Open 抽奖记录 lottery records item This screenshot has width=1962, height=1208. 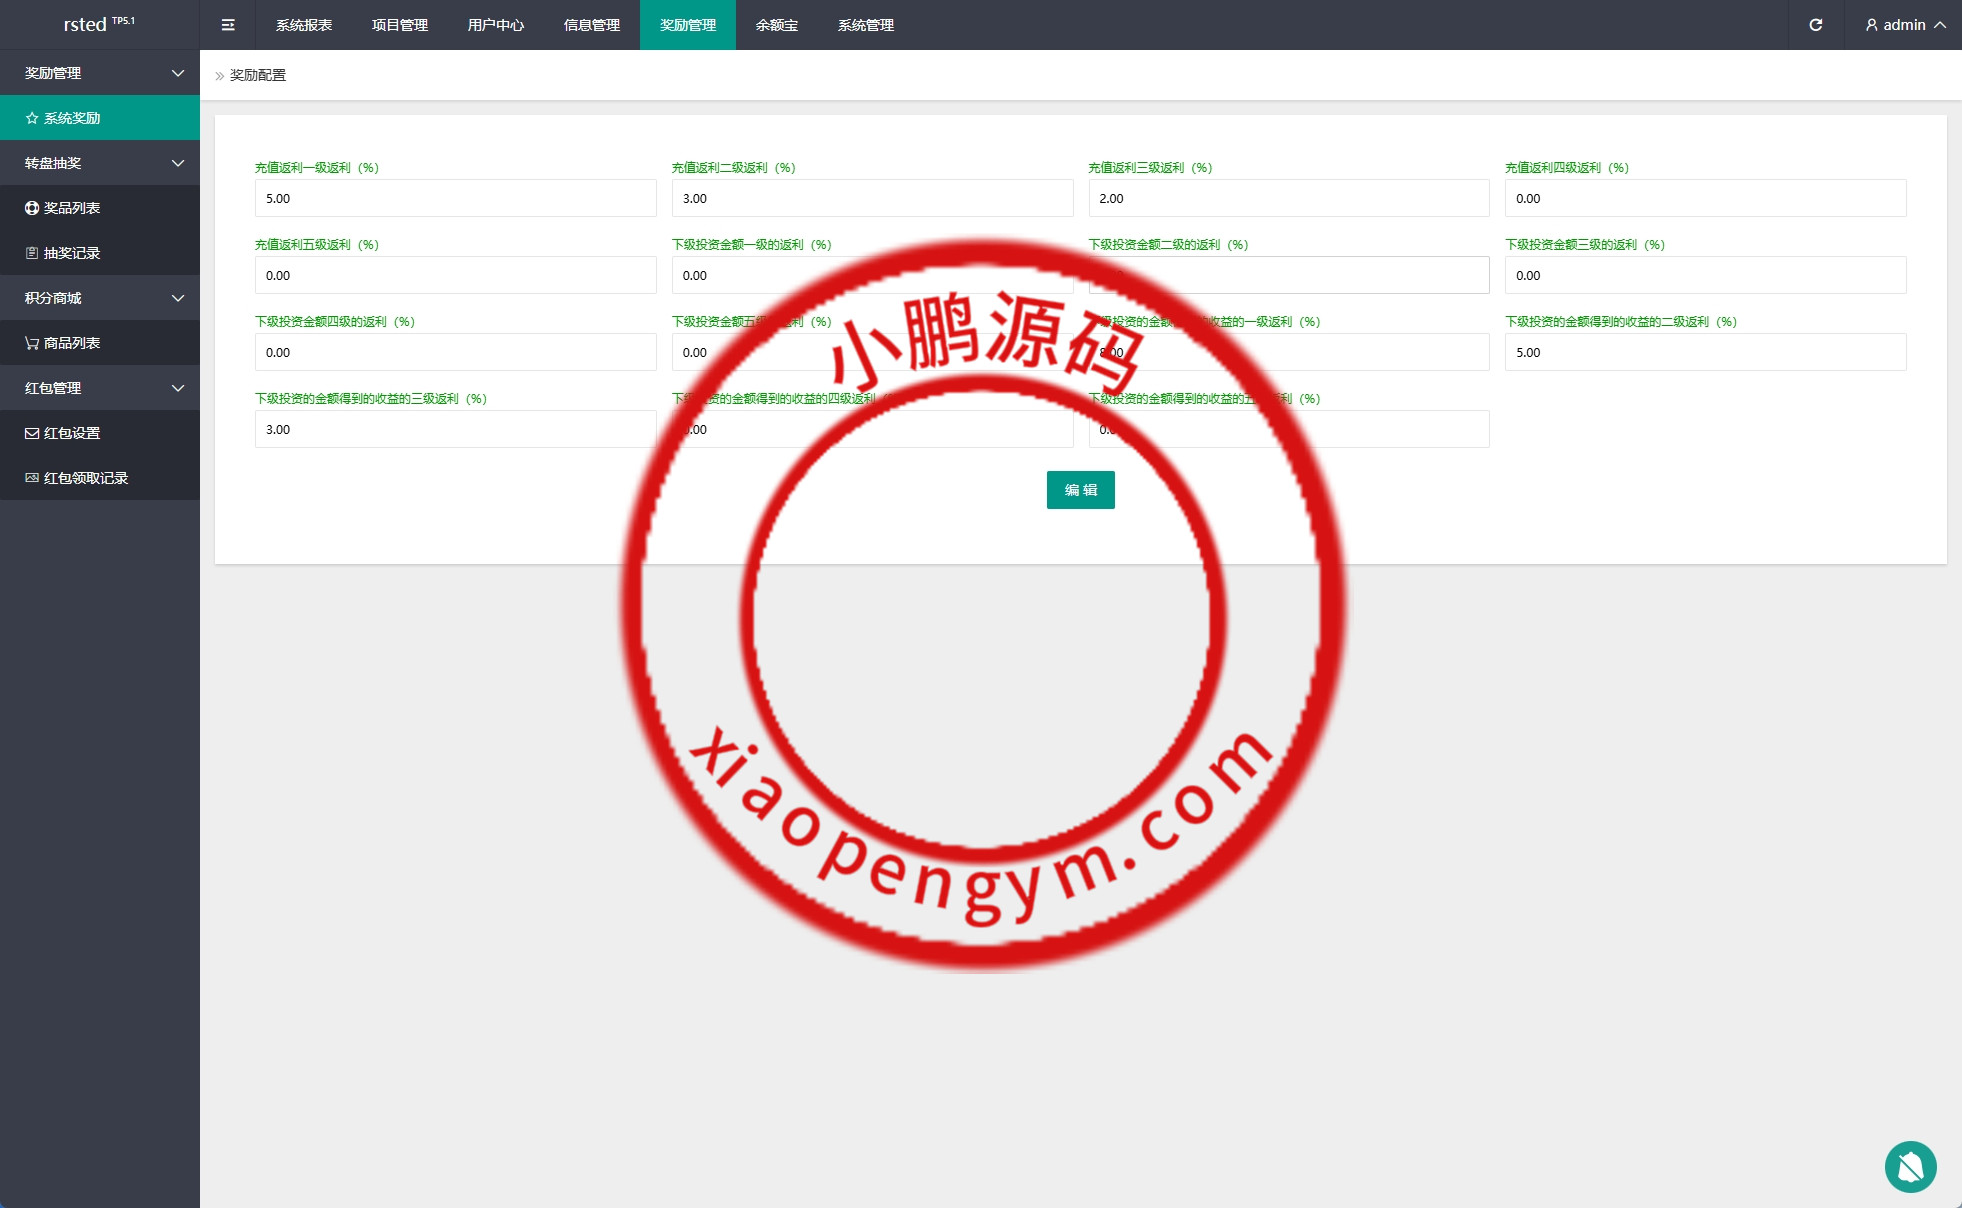point(72,253)
